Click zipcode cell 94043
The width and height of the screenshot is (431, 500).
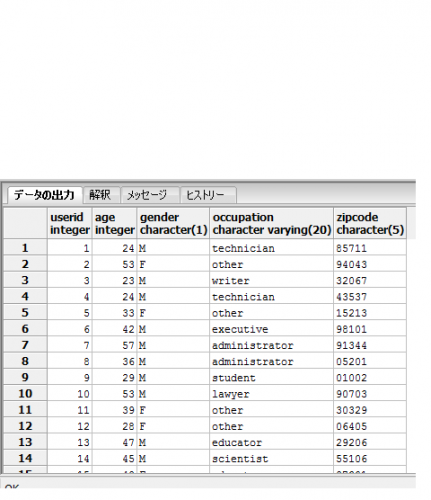(370, 264)
